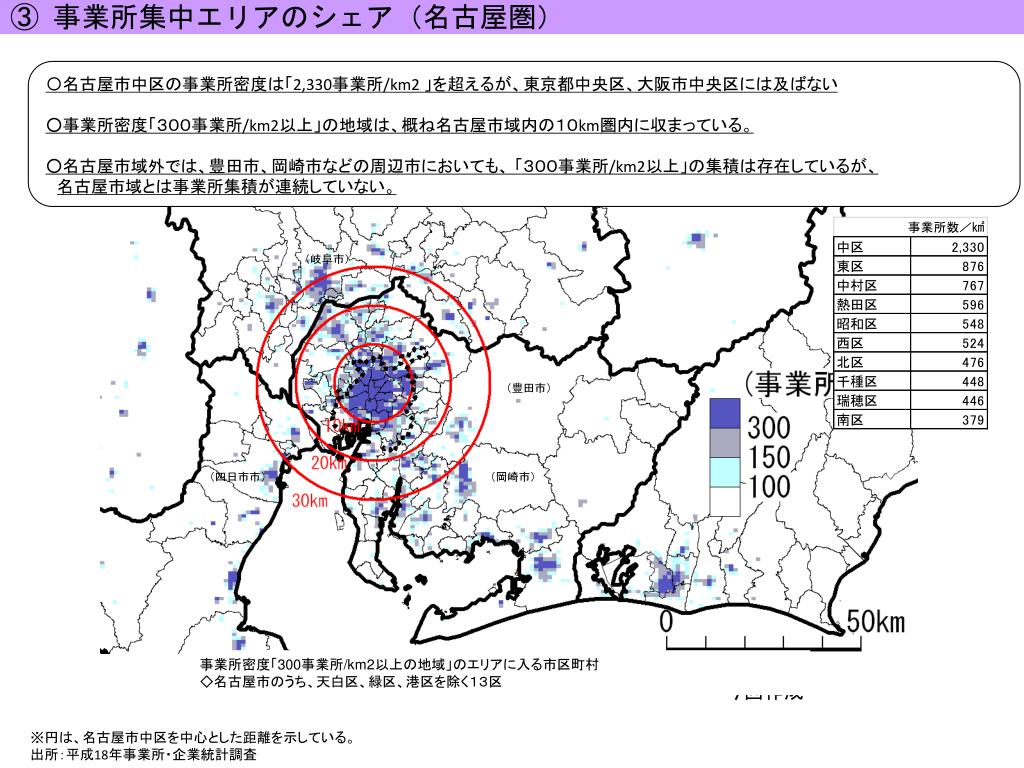Select the bullet line mentioning 豊田市、岡崎市などの周辺市
1024x768 pixels.
click(x=461, y=166)
